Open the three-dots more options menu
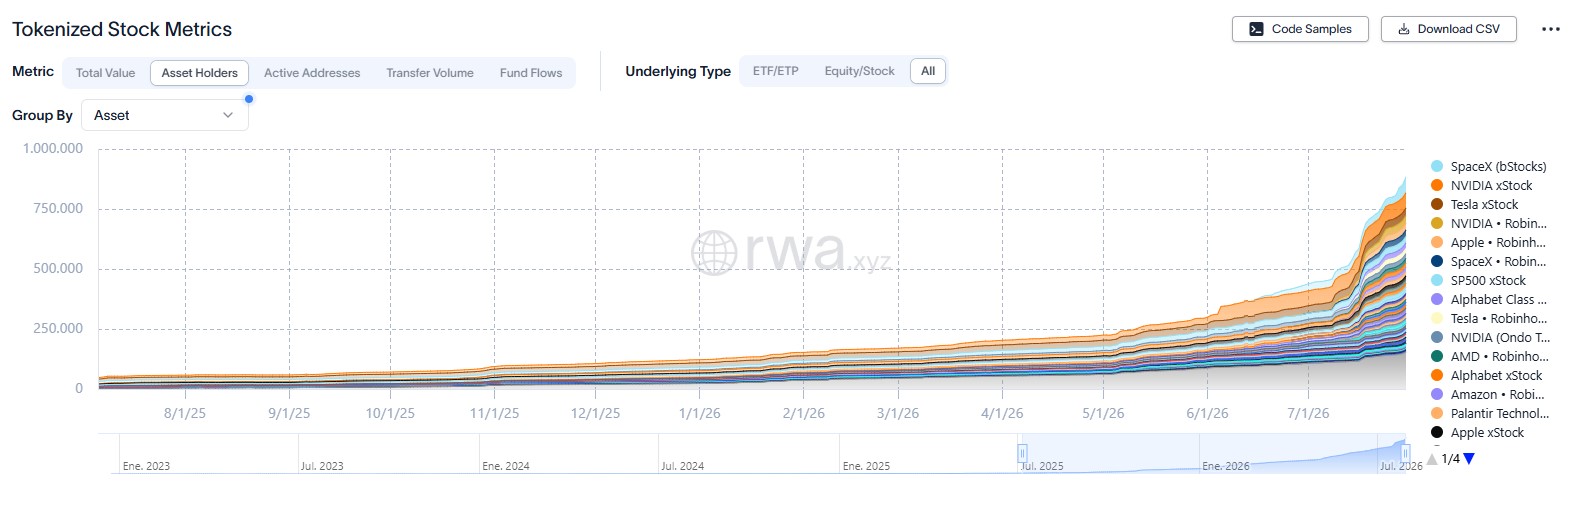The image size is (1585, 505). pos(1550,29)
